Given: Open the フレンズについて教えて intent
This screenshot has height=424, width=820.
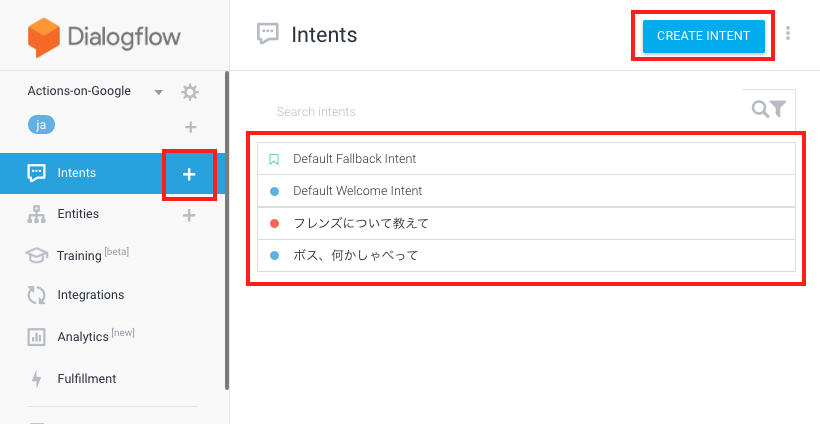Looking at the screenshot, I should (526, 223).
